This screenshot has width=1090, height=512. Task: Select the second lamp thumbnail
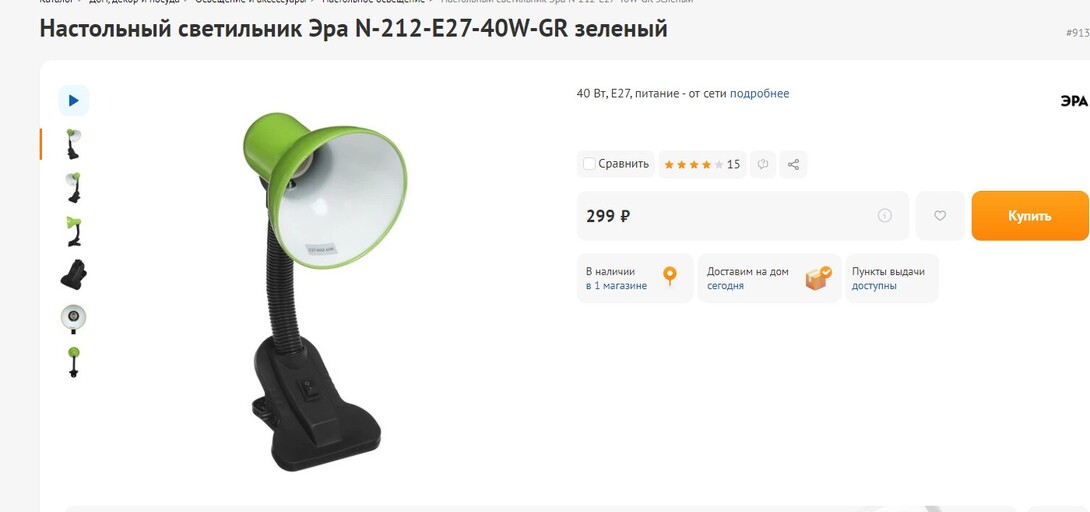point(74,188)
